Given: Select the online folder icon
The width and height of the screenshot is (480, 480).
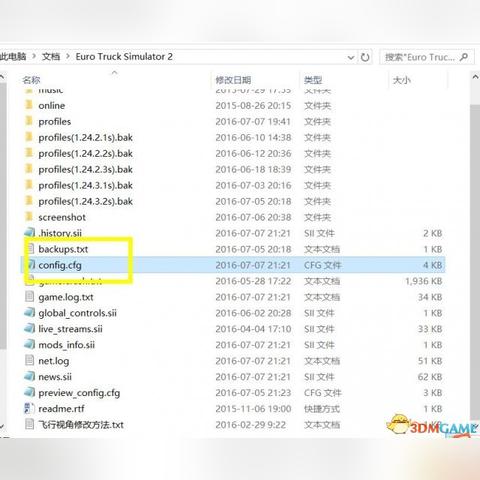Looking at the screenshot, I should 29,105.
